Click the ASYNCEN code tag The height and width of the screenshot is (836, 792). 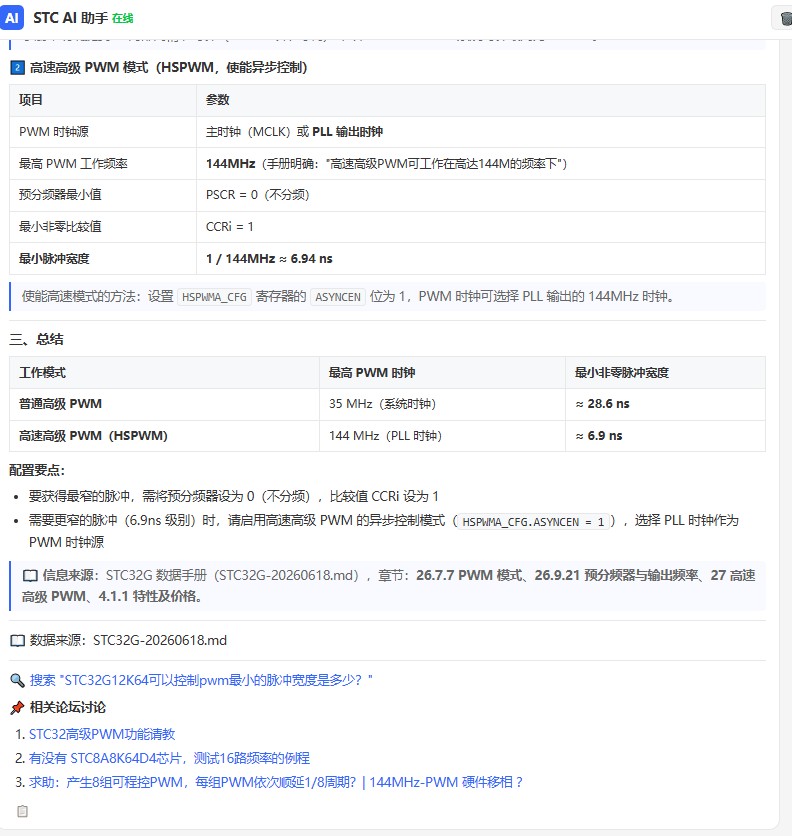[338, 297]
